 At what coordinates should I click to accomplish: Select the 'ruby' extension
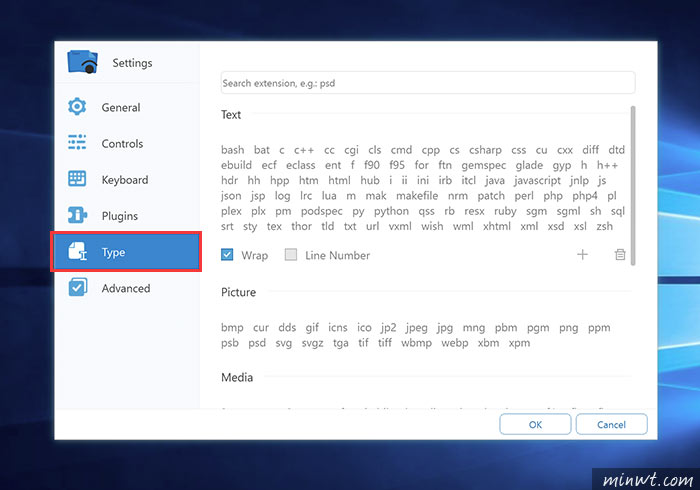coord(505,212)
